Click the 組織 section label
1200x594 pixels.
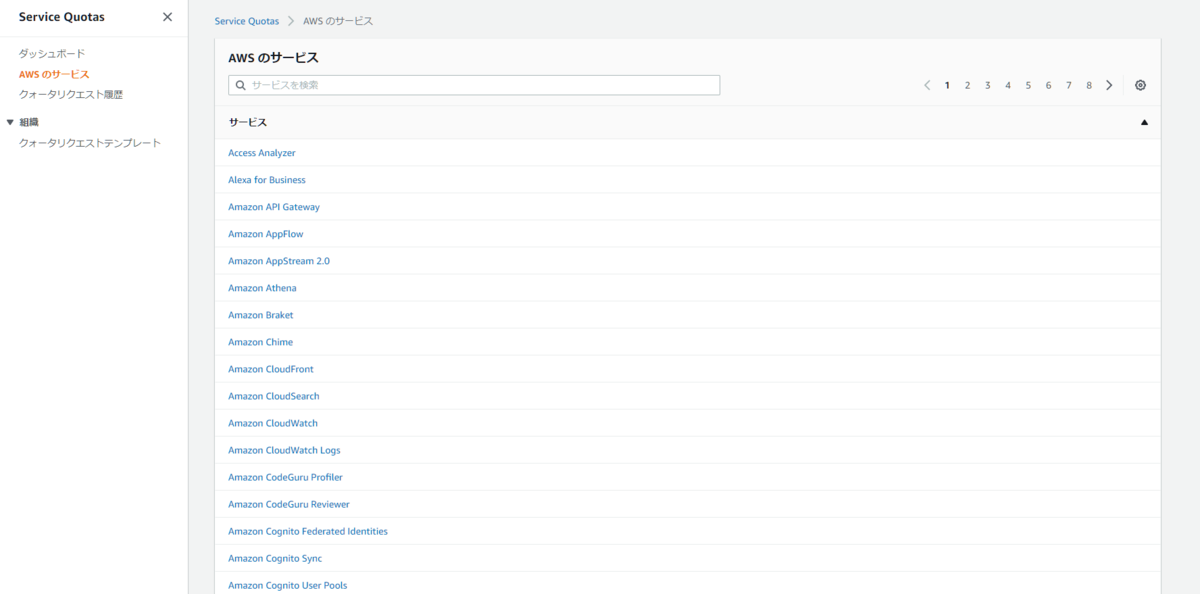[29, 122]
